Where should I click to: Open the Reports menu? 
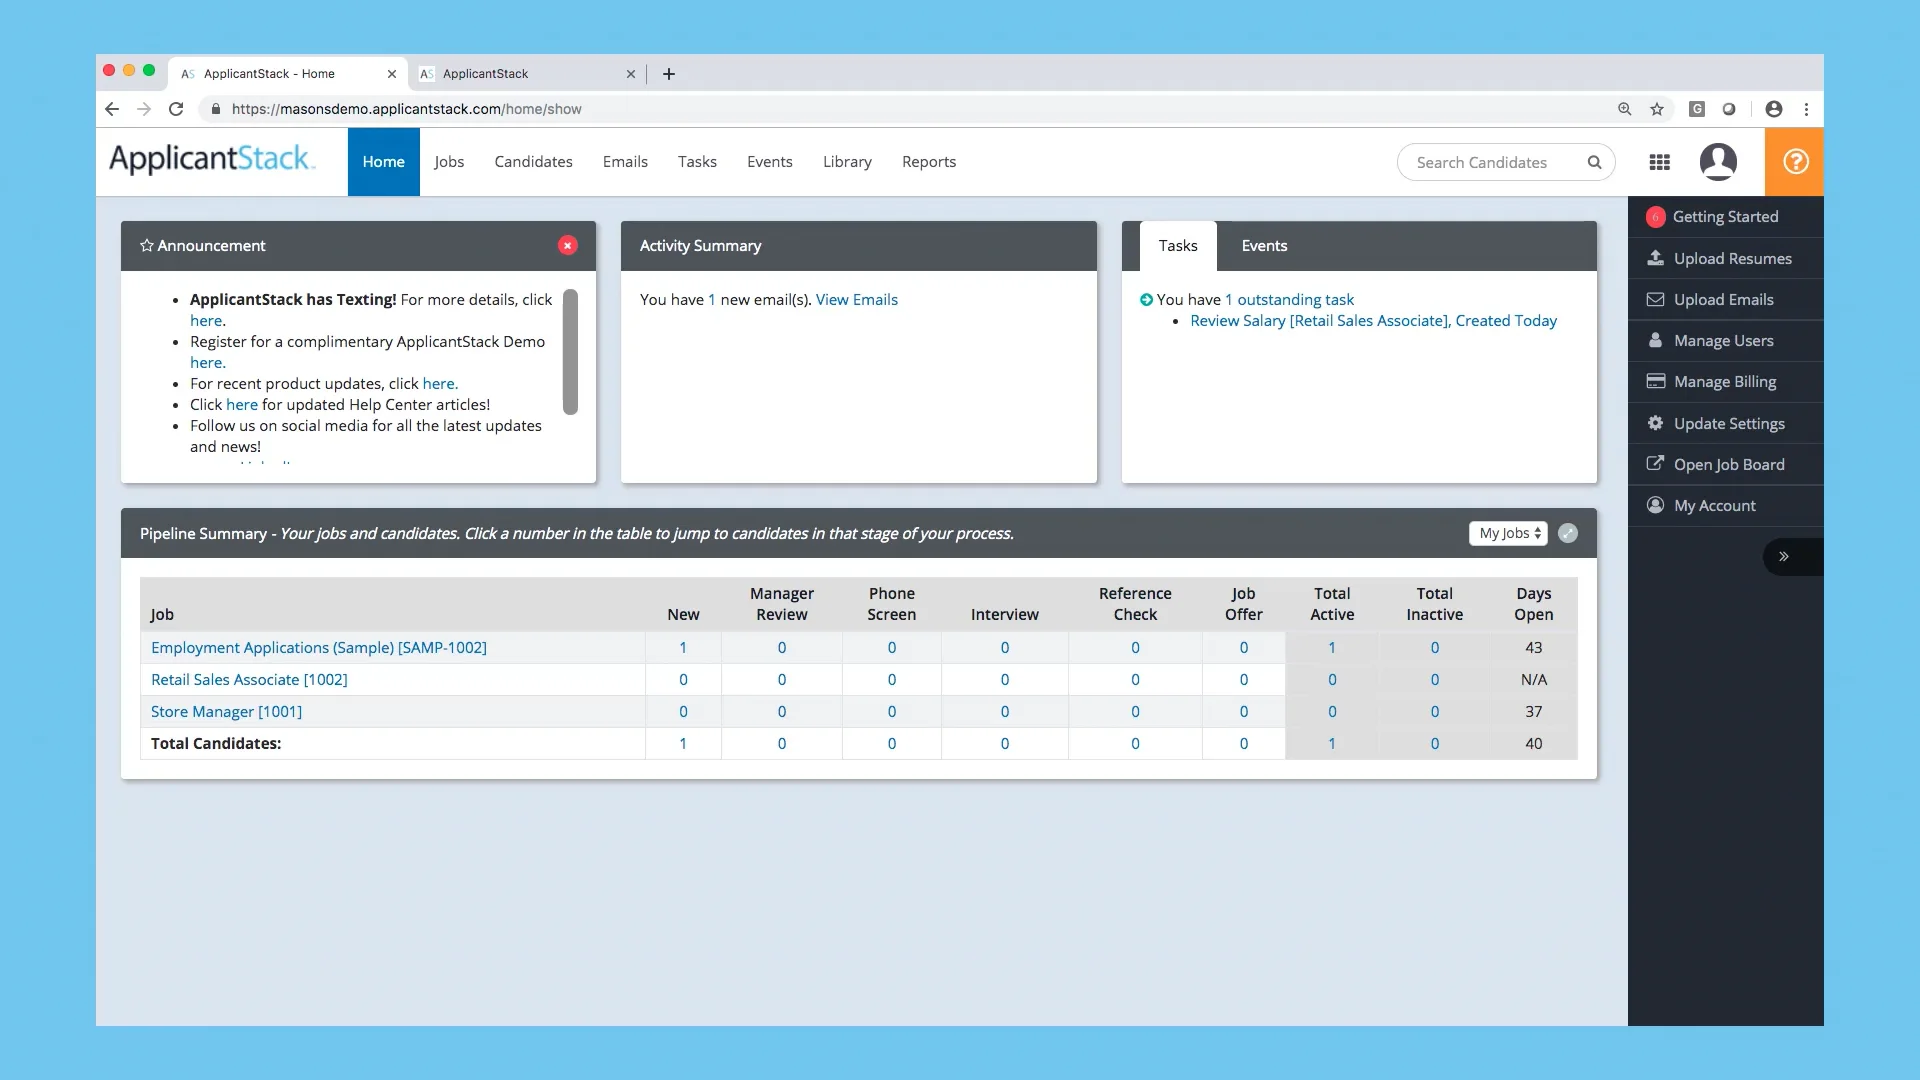pos(929,162)
